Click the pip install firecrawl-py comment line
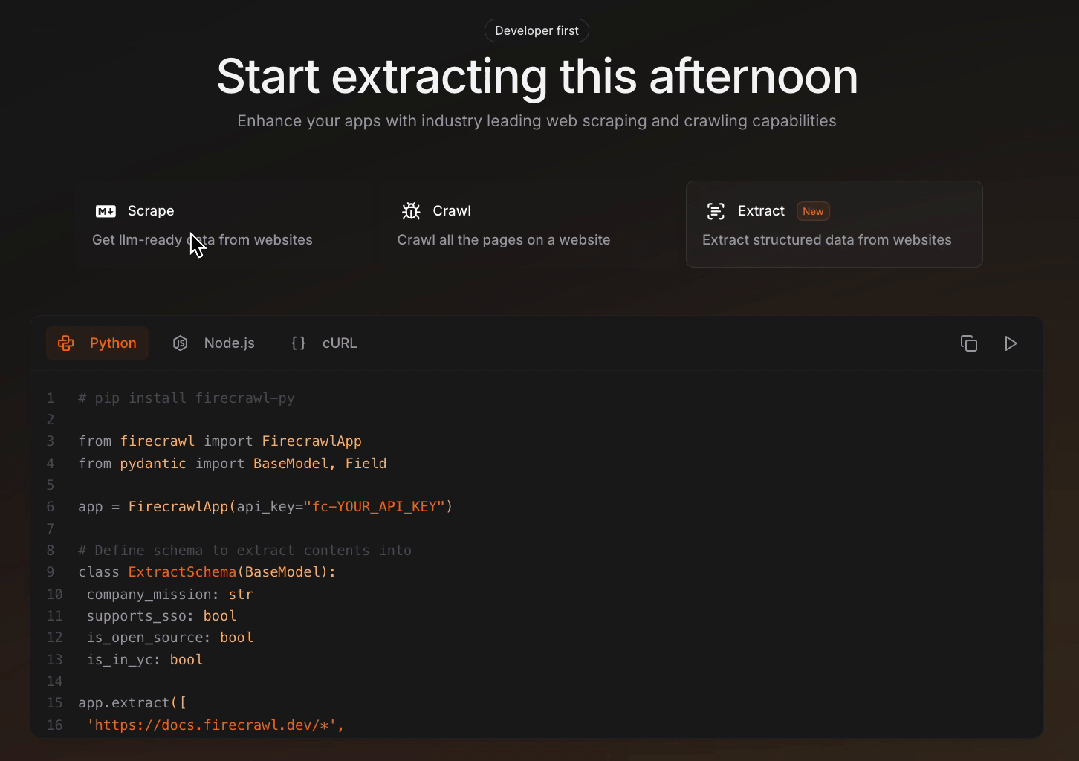This screenshot has width=1079, height=761. click(x=186, y=398)
